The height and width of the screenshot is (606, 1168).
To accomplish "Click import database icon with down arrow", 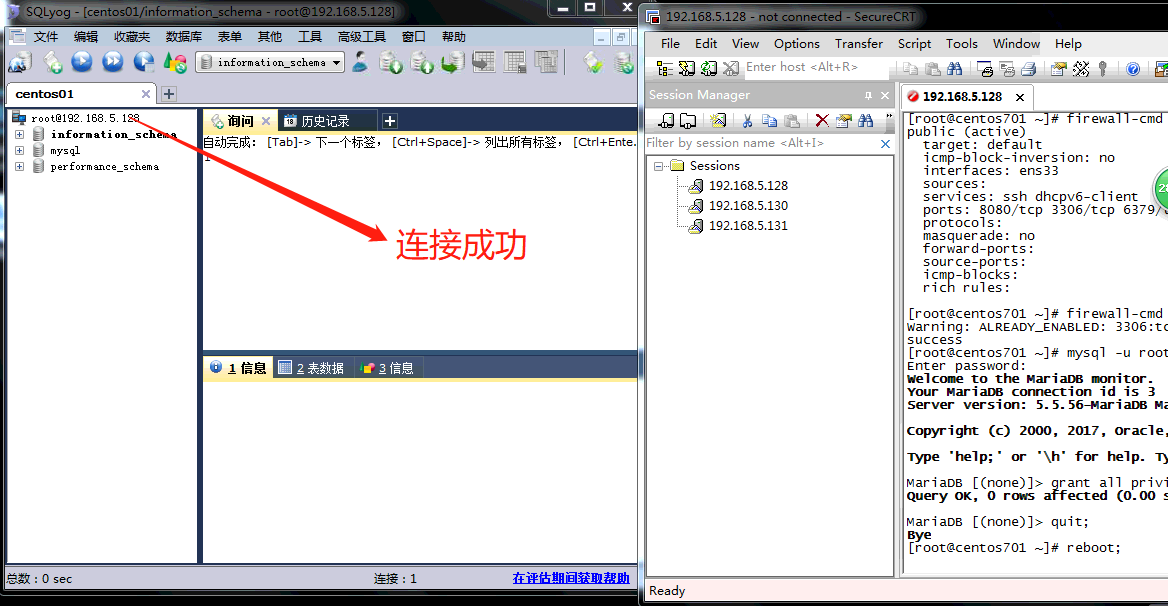I will click(390, 63).
